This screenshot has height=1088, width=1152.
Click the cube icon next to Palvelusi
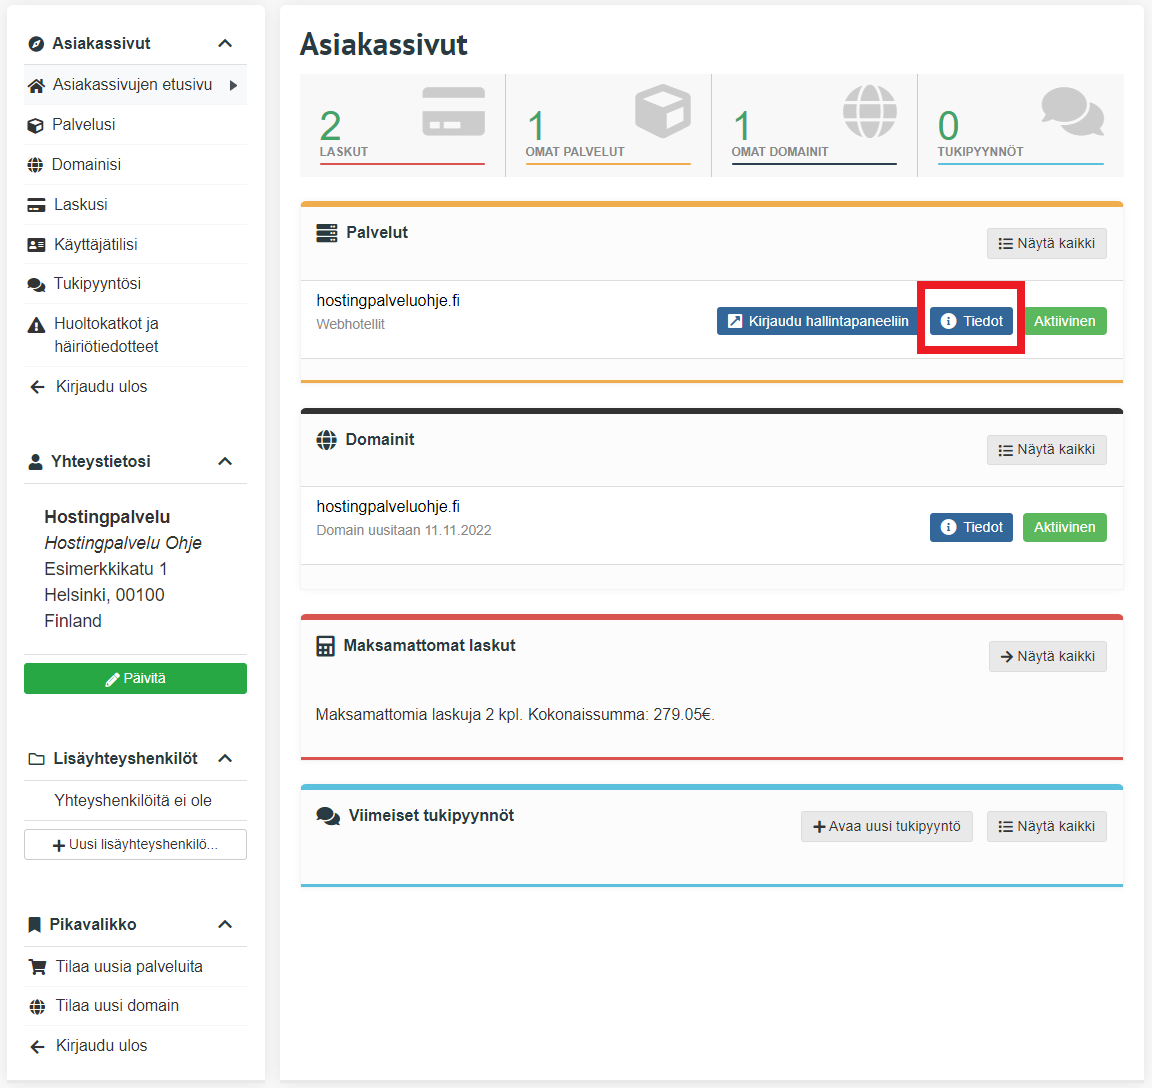point(35,126)
